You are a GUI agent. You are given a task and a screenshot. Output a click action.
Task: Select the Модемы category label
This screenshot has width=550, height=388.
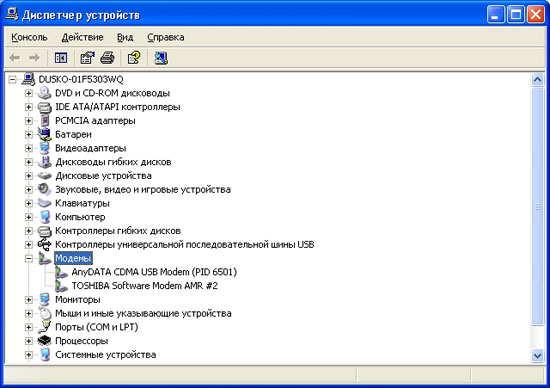pos(73,259)
